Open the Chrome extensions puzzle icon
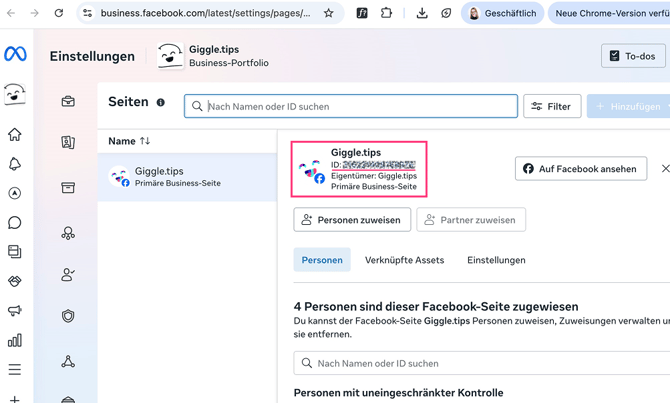Viewport: 670px width, 403px height. point(386,13)
